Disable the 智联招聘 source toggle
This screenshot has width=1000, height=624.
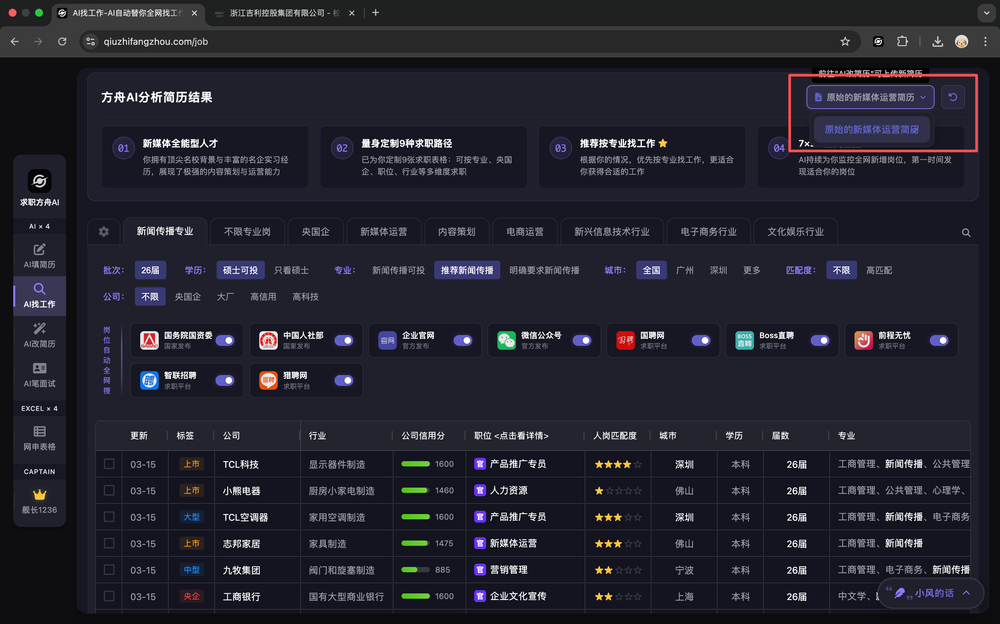pyautogui.click(x=225, y=380)
